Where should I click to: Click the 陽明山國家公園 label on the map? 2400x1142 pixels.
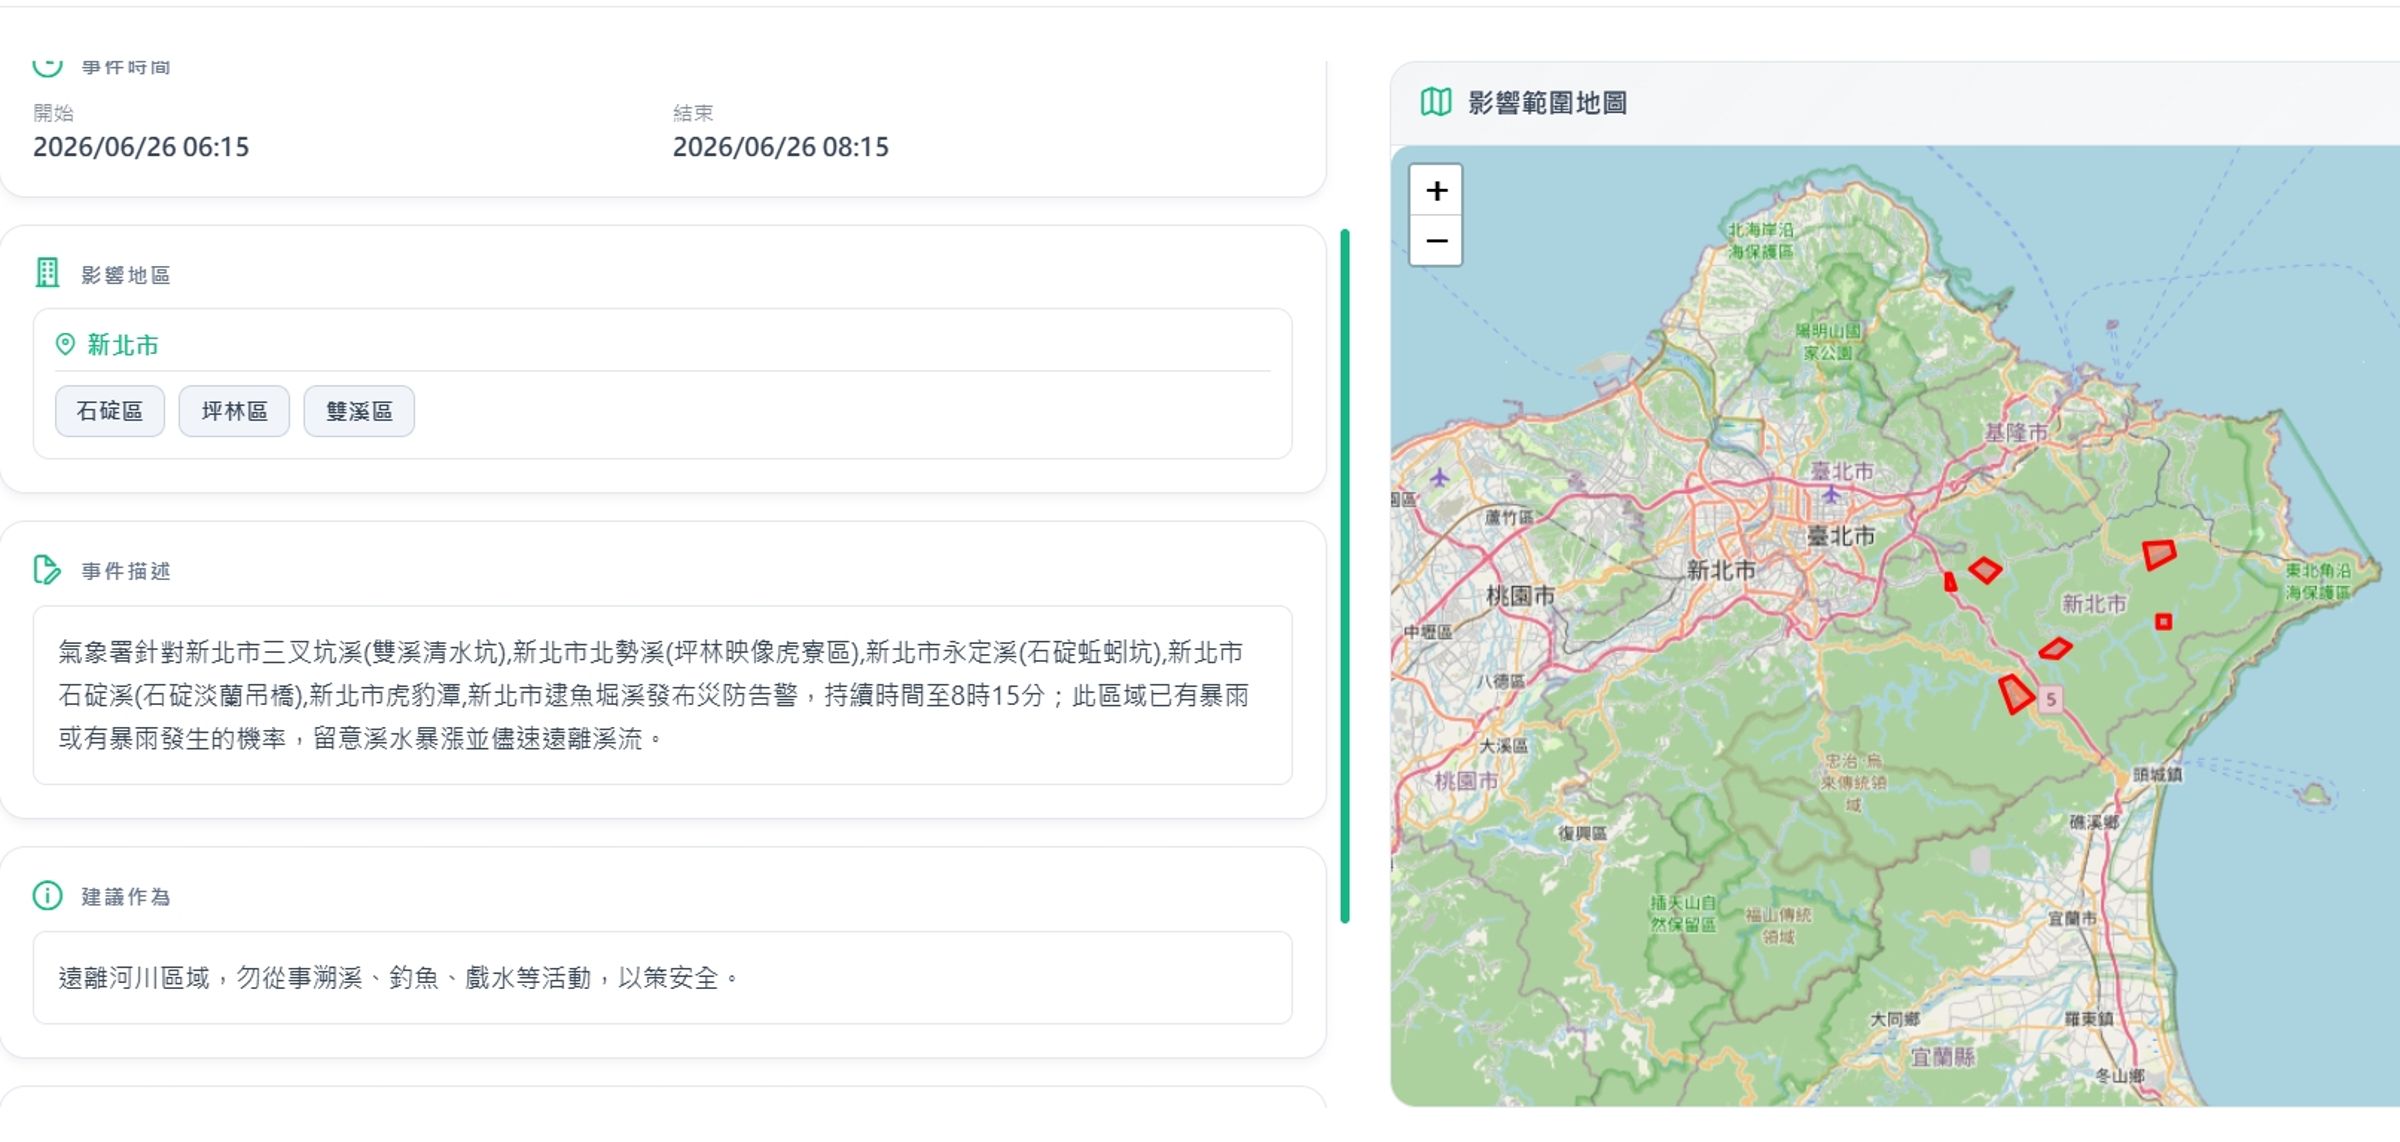tap(1828, 341)
